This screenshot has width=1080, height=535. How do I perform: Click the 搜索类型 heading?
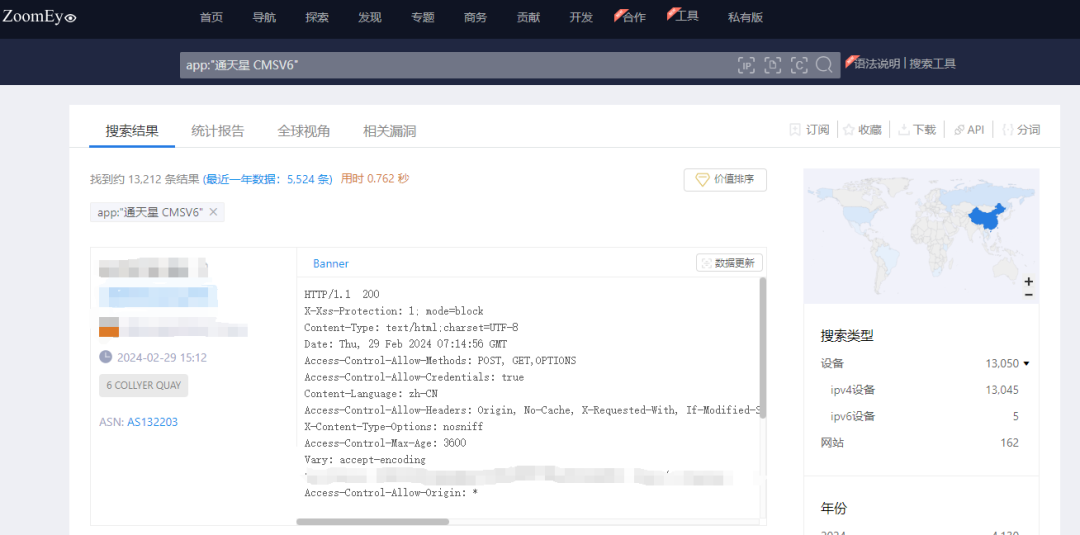click(x=847, y=337)
